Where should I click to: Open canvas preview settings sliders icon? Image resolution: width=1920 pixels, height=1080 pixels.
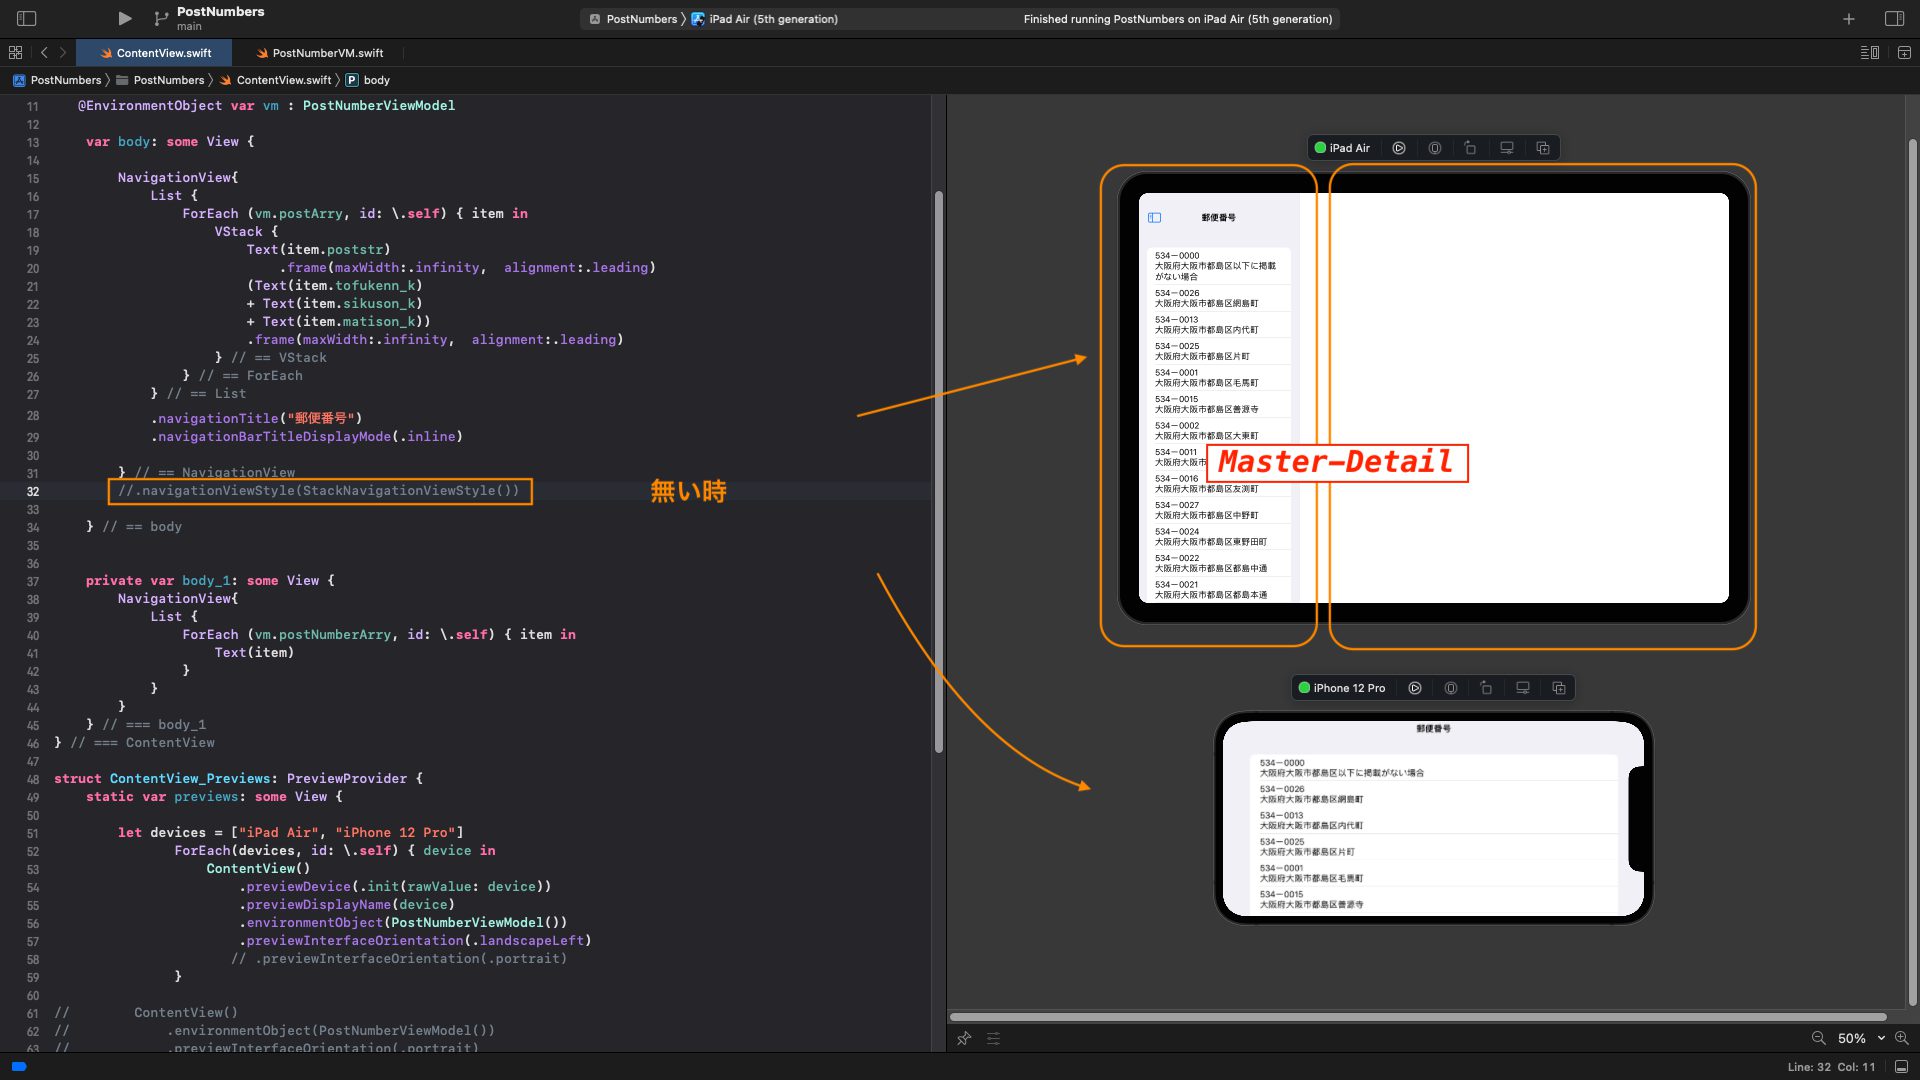(x=993, y=1038)
